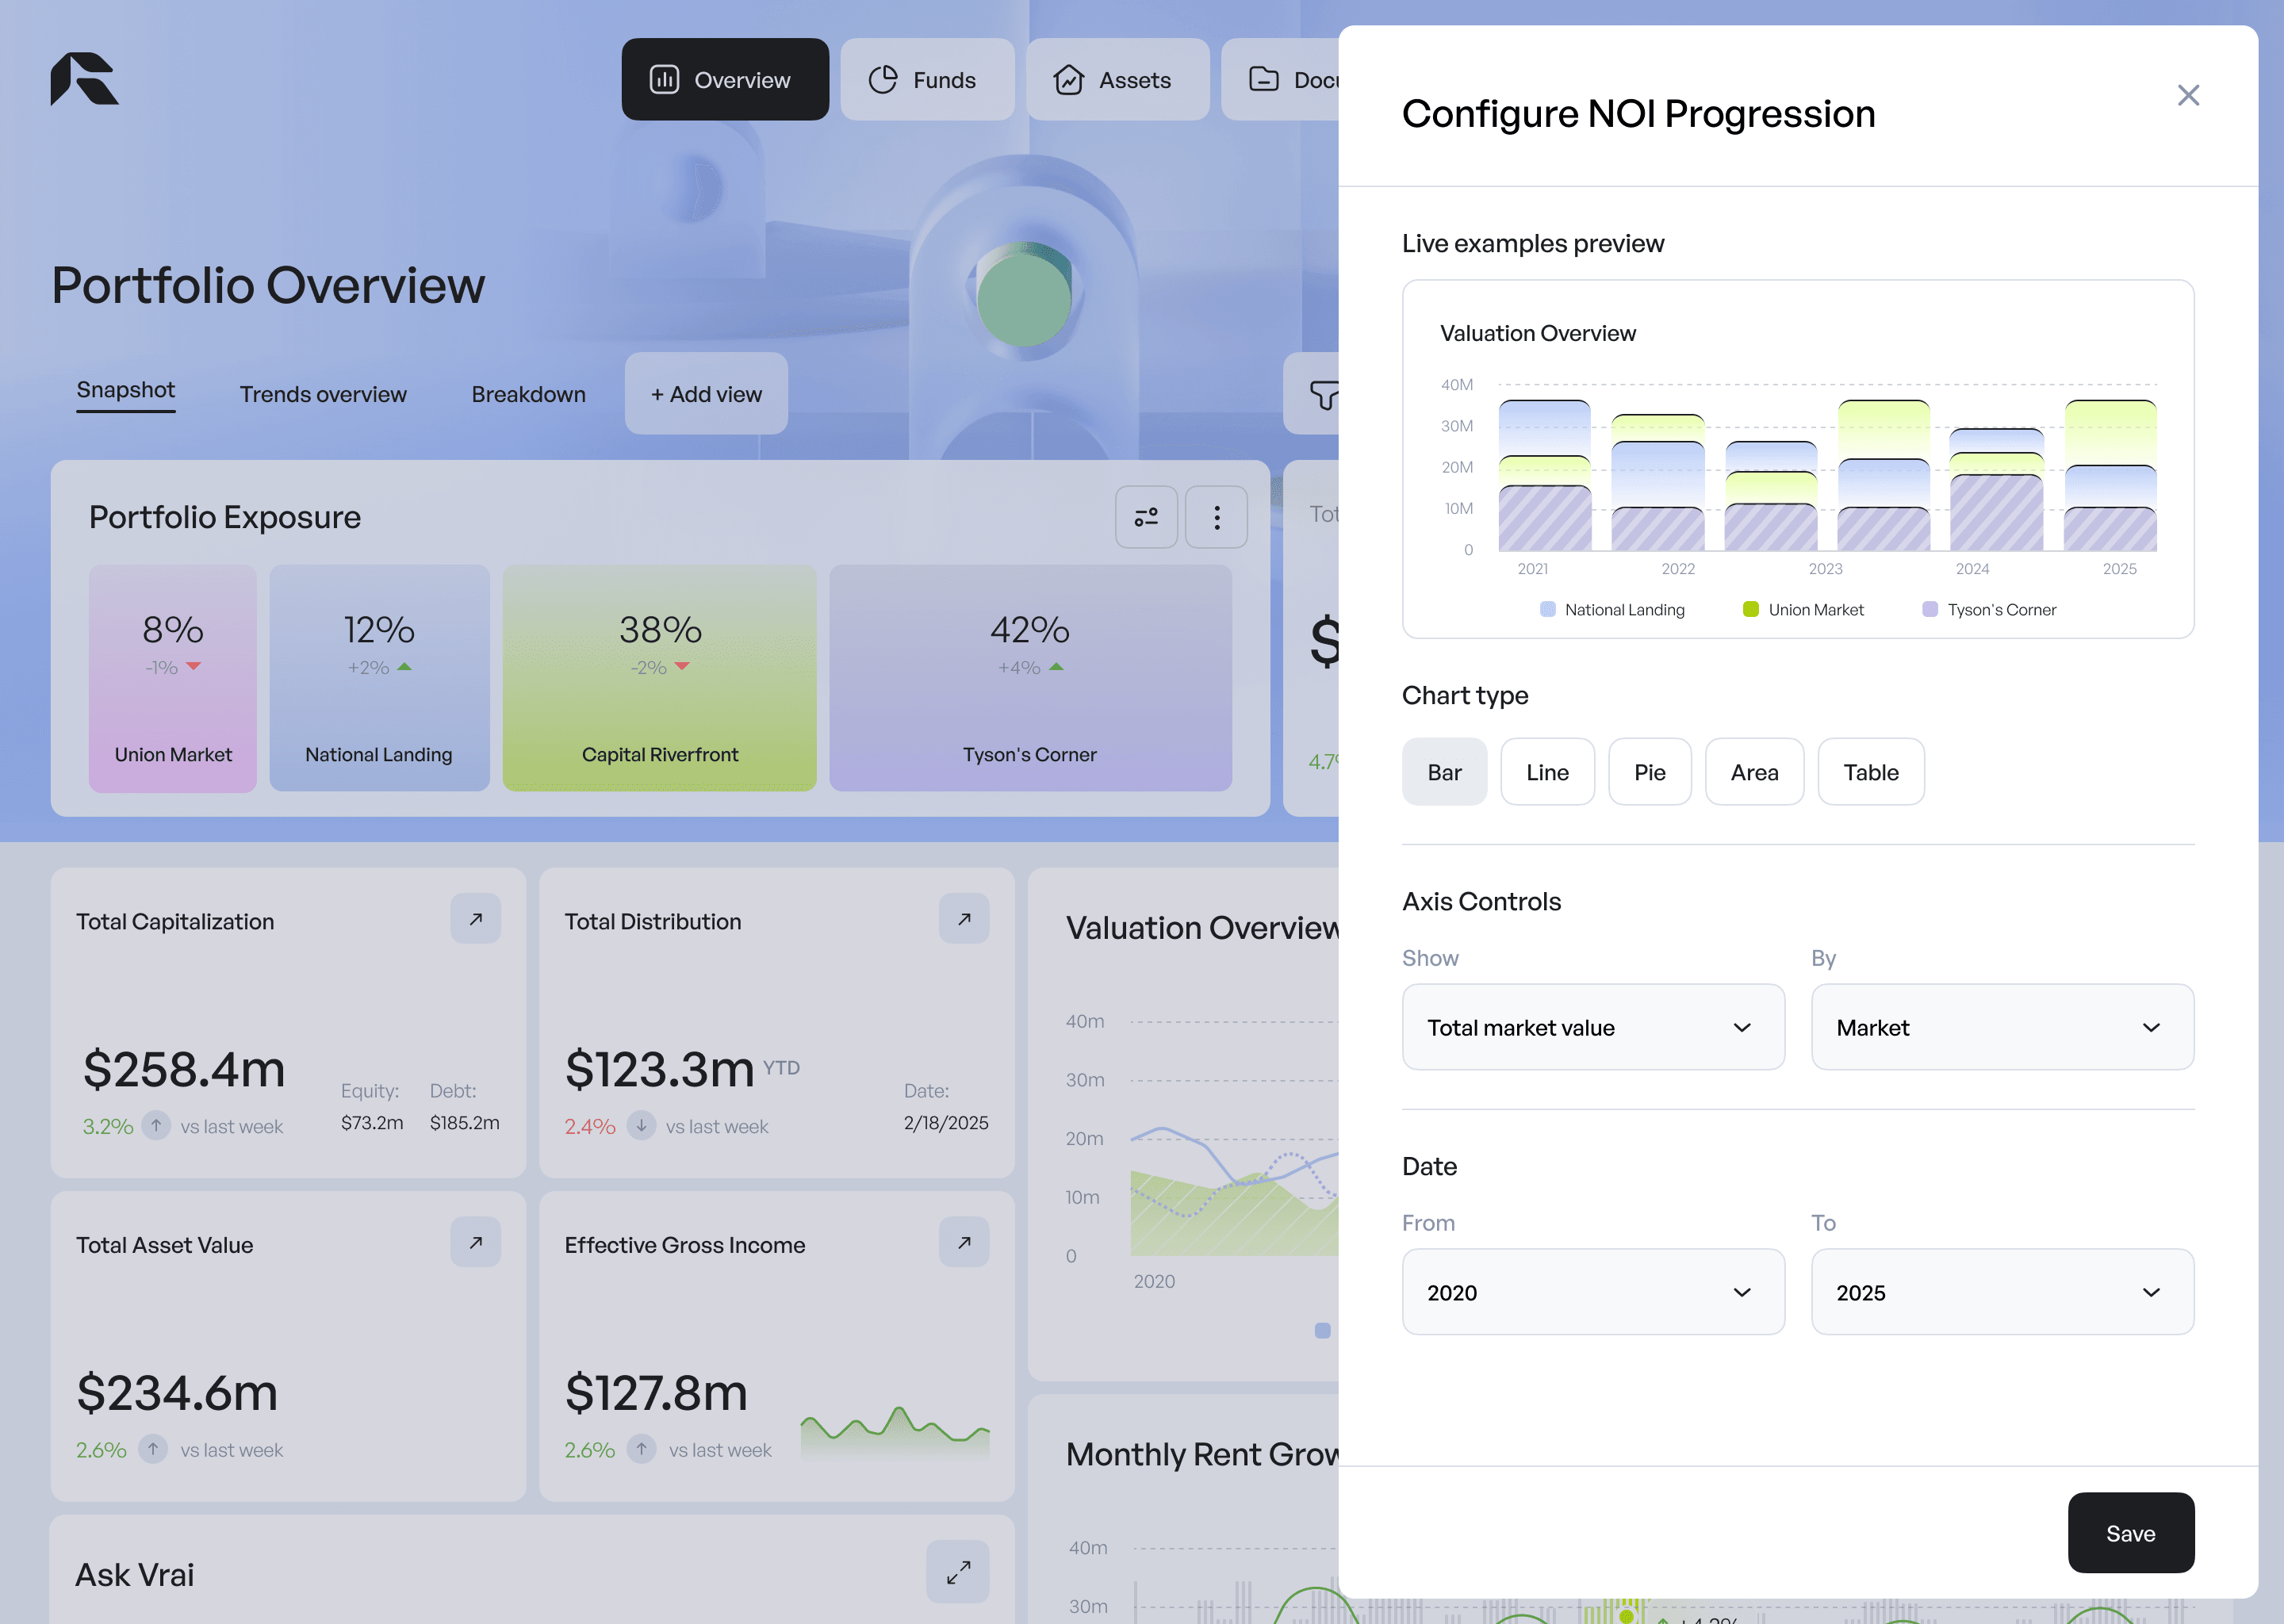This screenshot has width=2284, height=1624.
Task: Select Table as the chart type
Action: 1871,771
